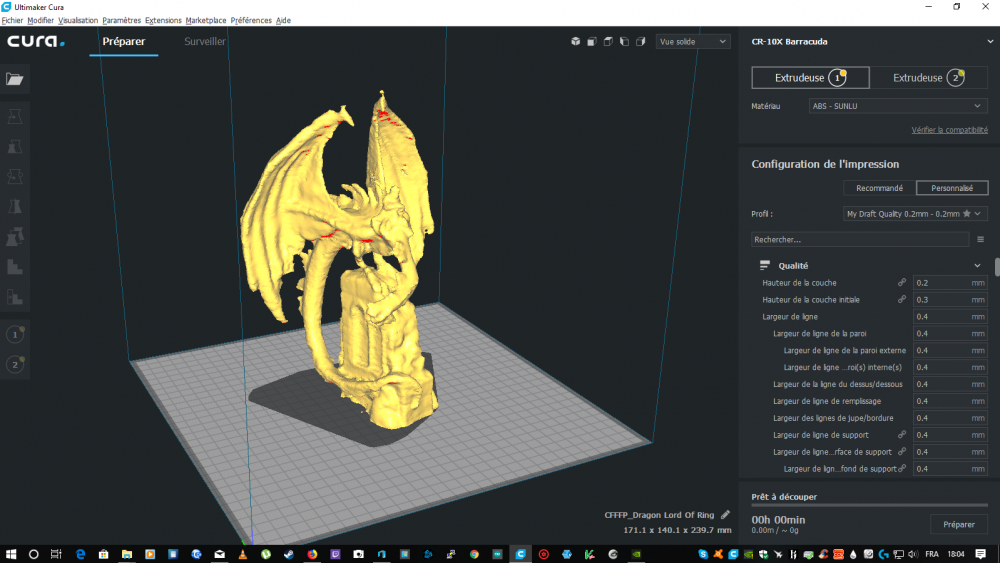Click the 3D view camera icon

point(575,41)
